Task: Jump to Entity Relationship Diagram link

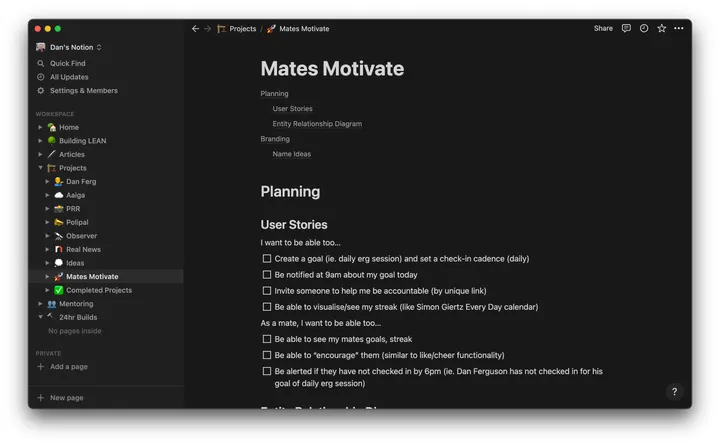Action: (317, 124)
